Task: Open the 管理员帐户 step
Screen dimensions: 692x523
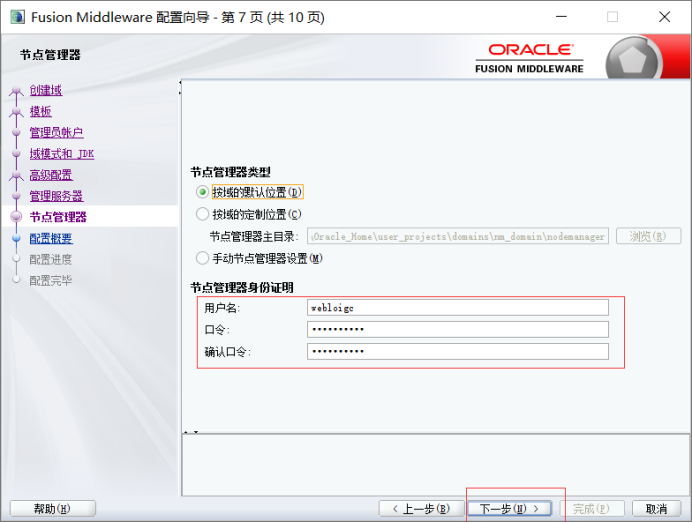Action: [x=56, y=132]
